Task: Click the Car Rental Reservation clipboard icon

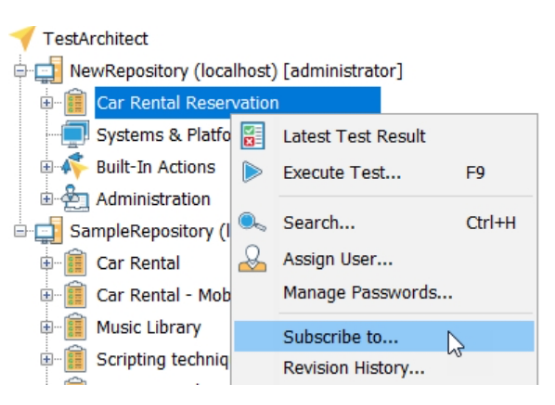Action: coord(75,102)
